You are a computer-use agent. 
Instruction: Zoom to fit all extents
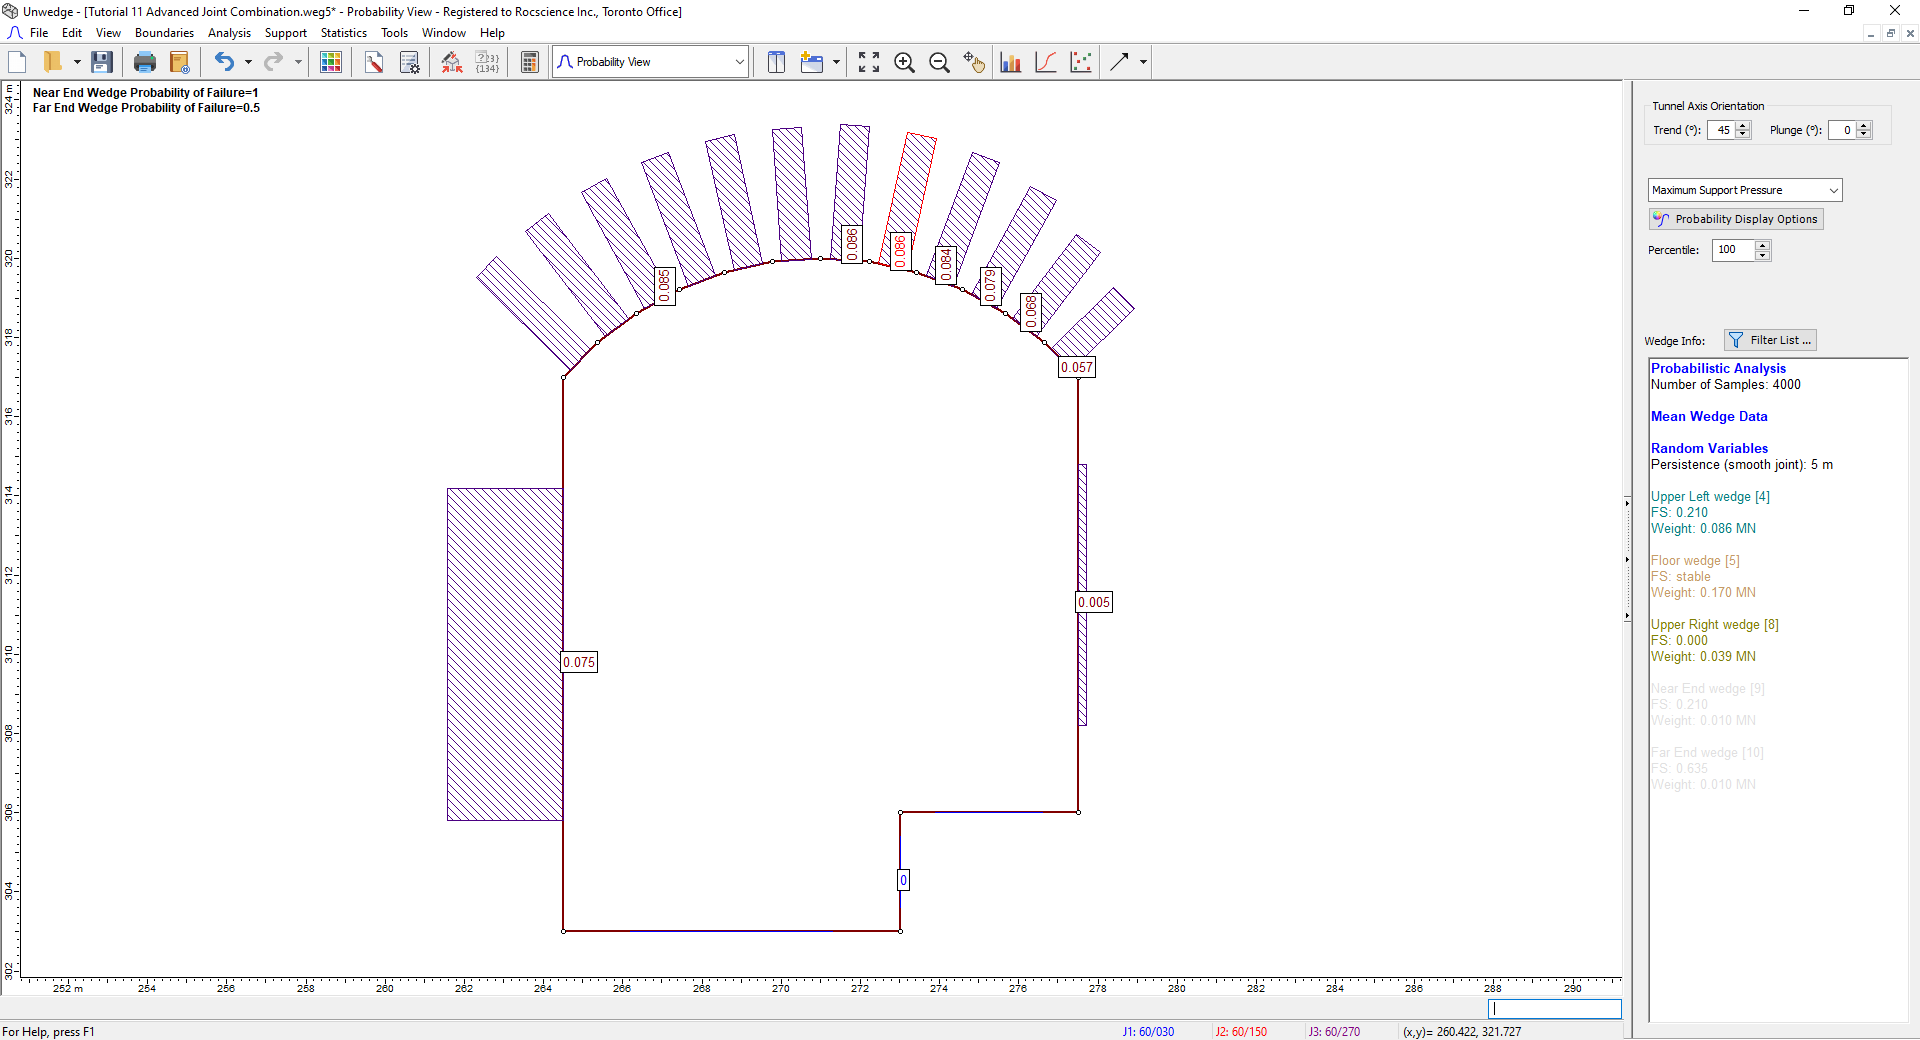pyautogui.click(x=869, y=62)
